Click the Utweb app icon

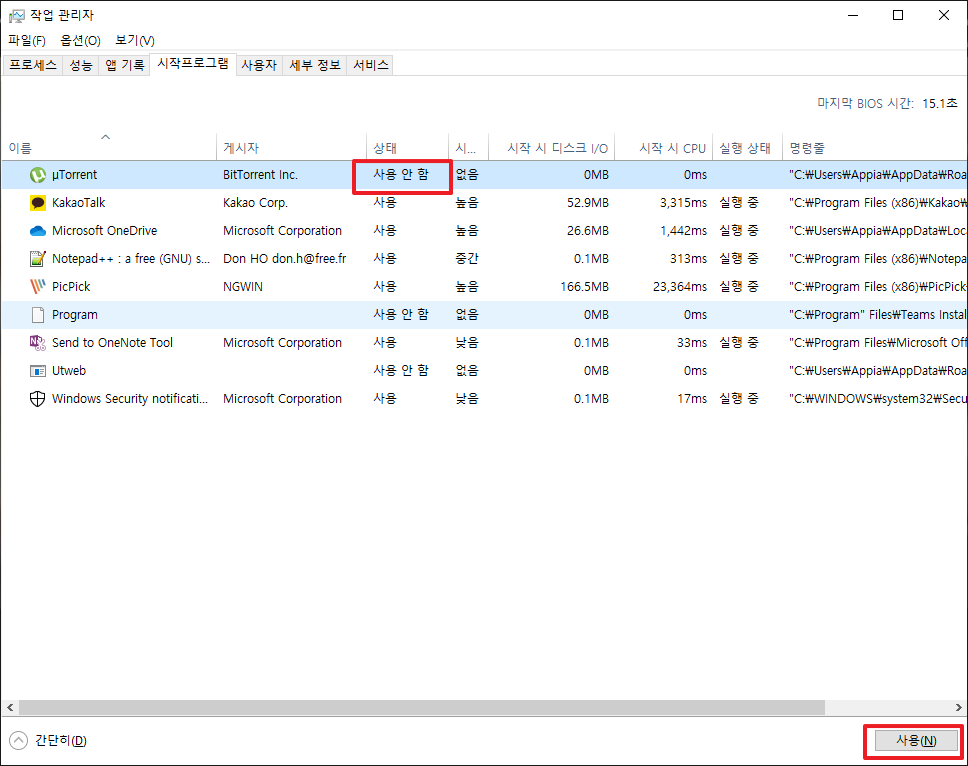(x=38, y=371)
